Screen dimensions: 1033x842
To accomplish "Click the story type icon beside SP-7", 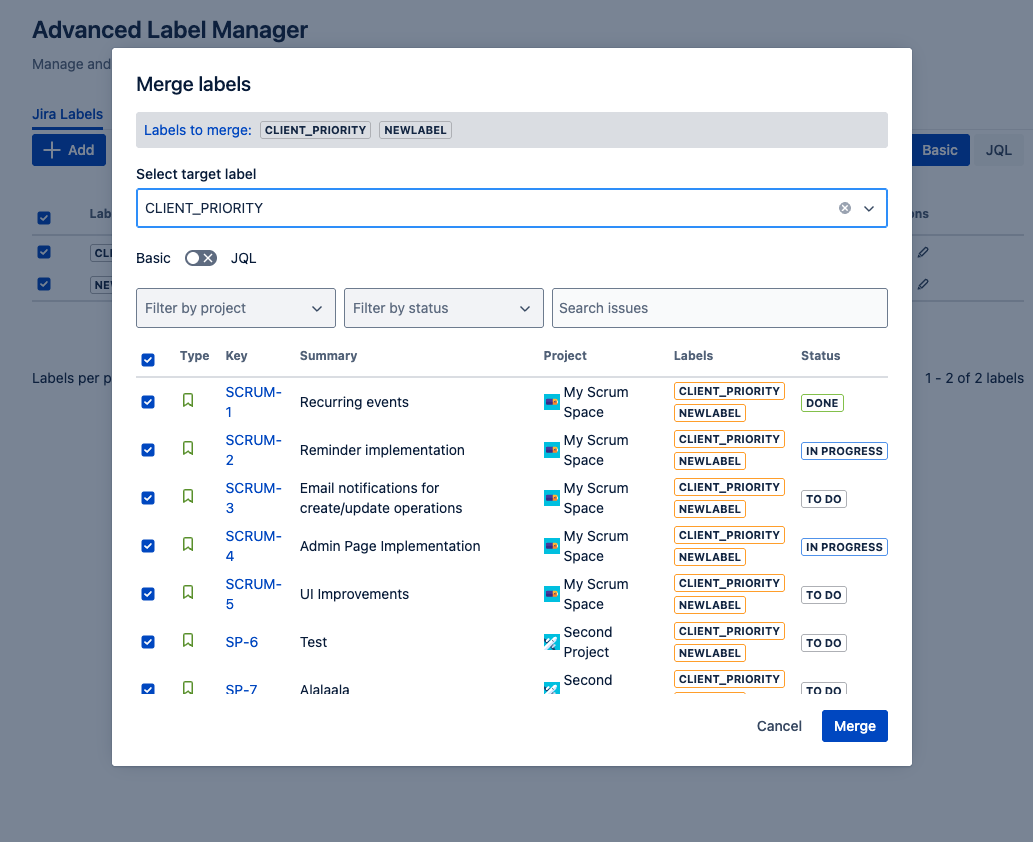I will [188, 688].
